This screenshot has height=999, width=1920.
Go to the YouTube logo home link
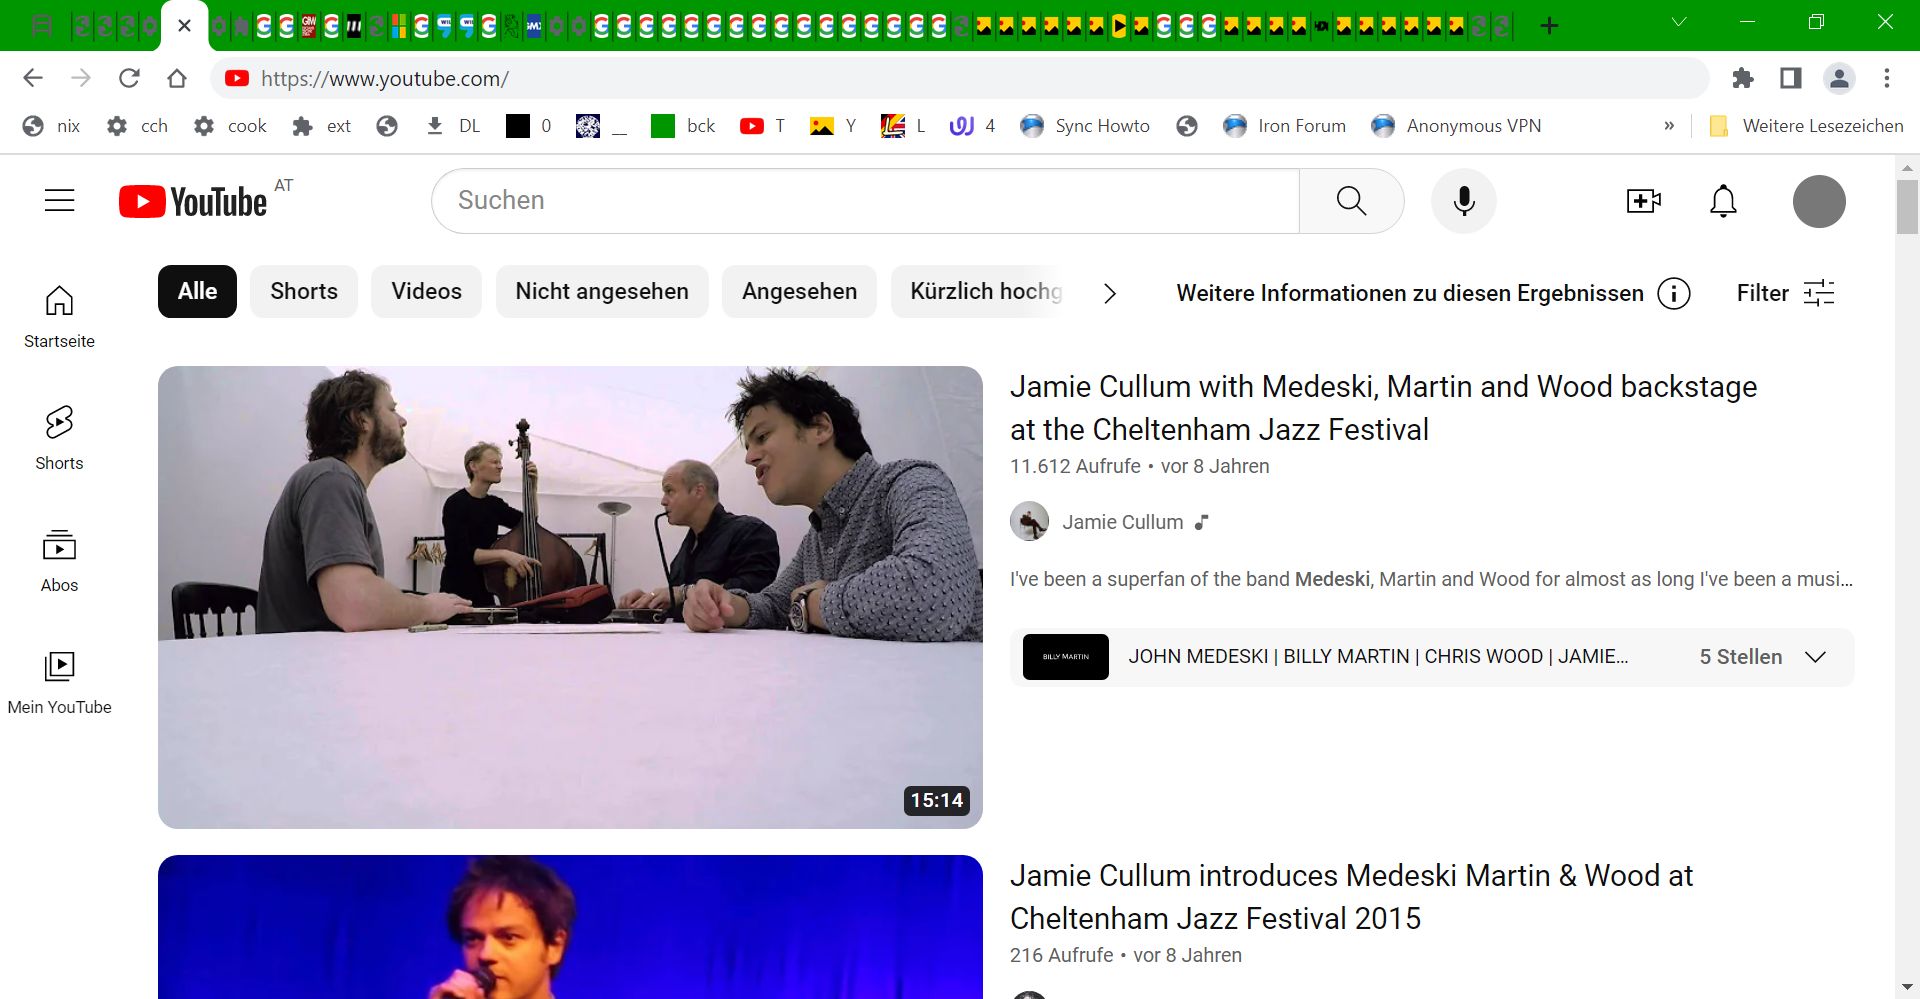pos(194,201)
